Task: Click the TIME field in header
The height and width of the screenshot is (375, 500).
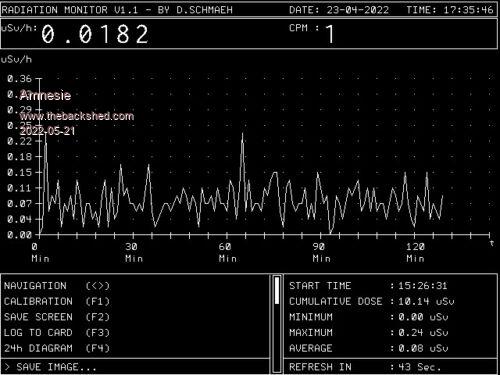Action: coord(450,10)
